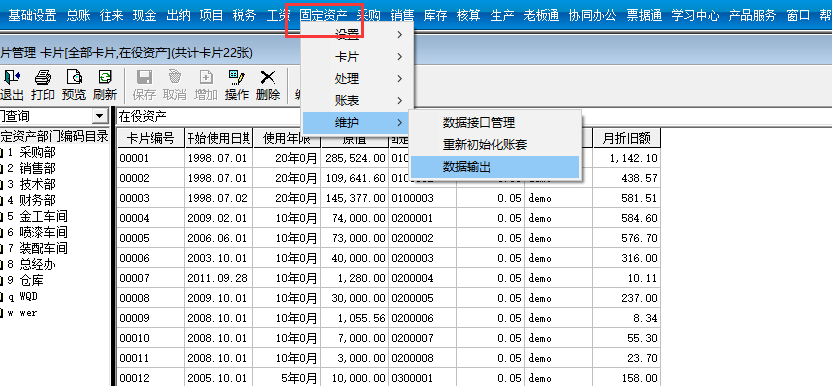This screenshot has width=832, height=386.
Task: Click the 删除 delete toolbar icon
Action: pos(267,85)
